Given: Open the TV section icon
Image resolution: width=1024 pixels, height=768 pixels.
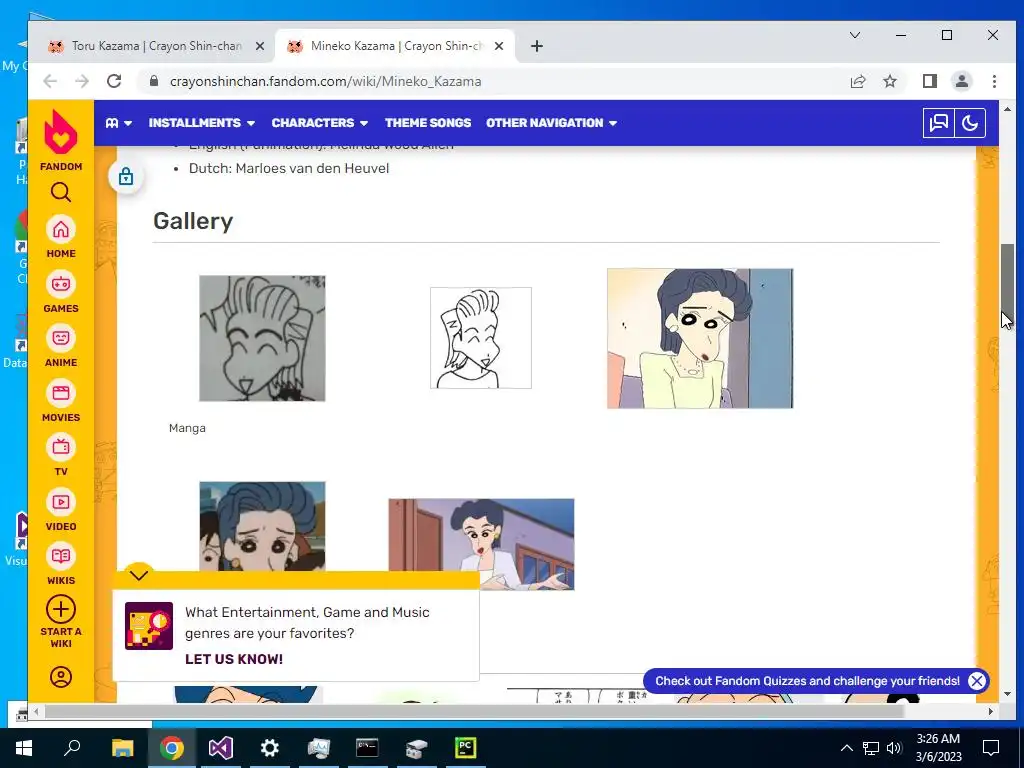Looking at the screenshot, I should point(61,447).
